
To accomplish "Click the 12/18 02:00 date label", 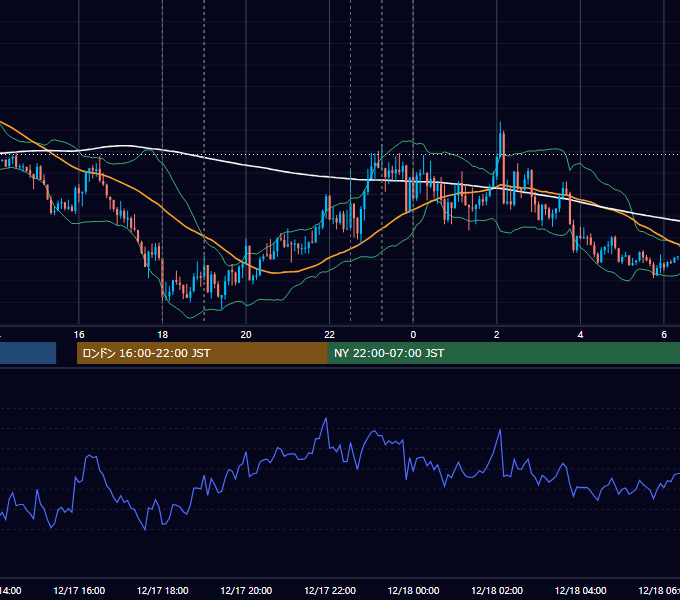I will pyautogui.click(x=497, y=590).
